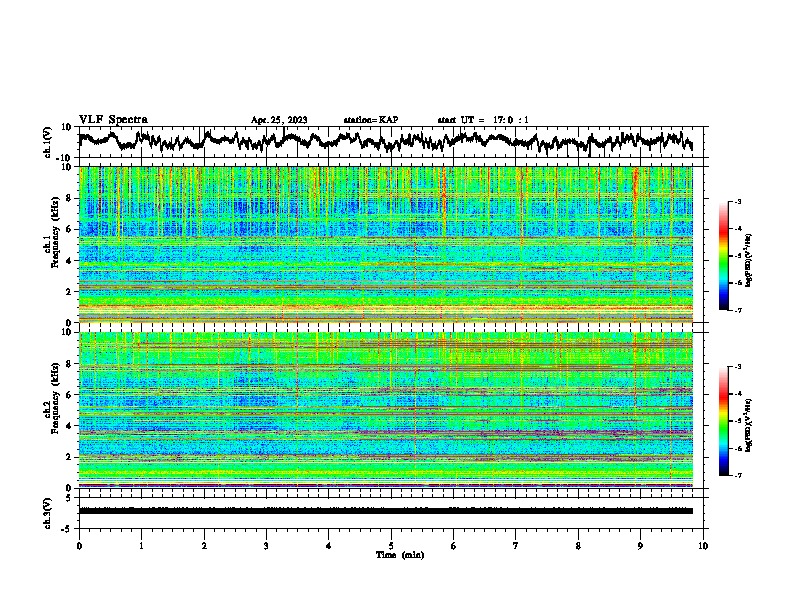The height and width of the screenshot is (612, 792).
Task: Click time axis tick label '0'
Action: coord(79,546)
